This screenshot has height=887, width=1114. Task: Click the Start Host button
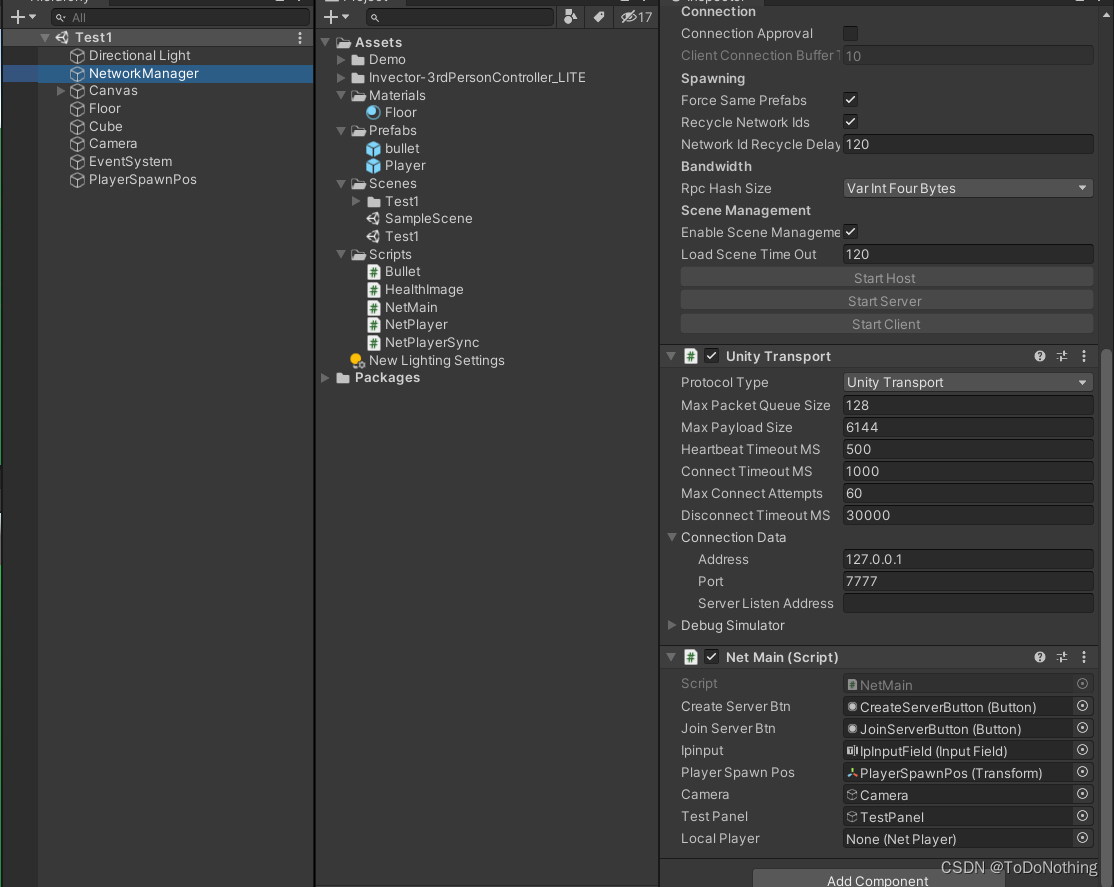pyautogui.click(x=886, y=278)
